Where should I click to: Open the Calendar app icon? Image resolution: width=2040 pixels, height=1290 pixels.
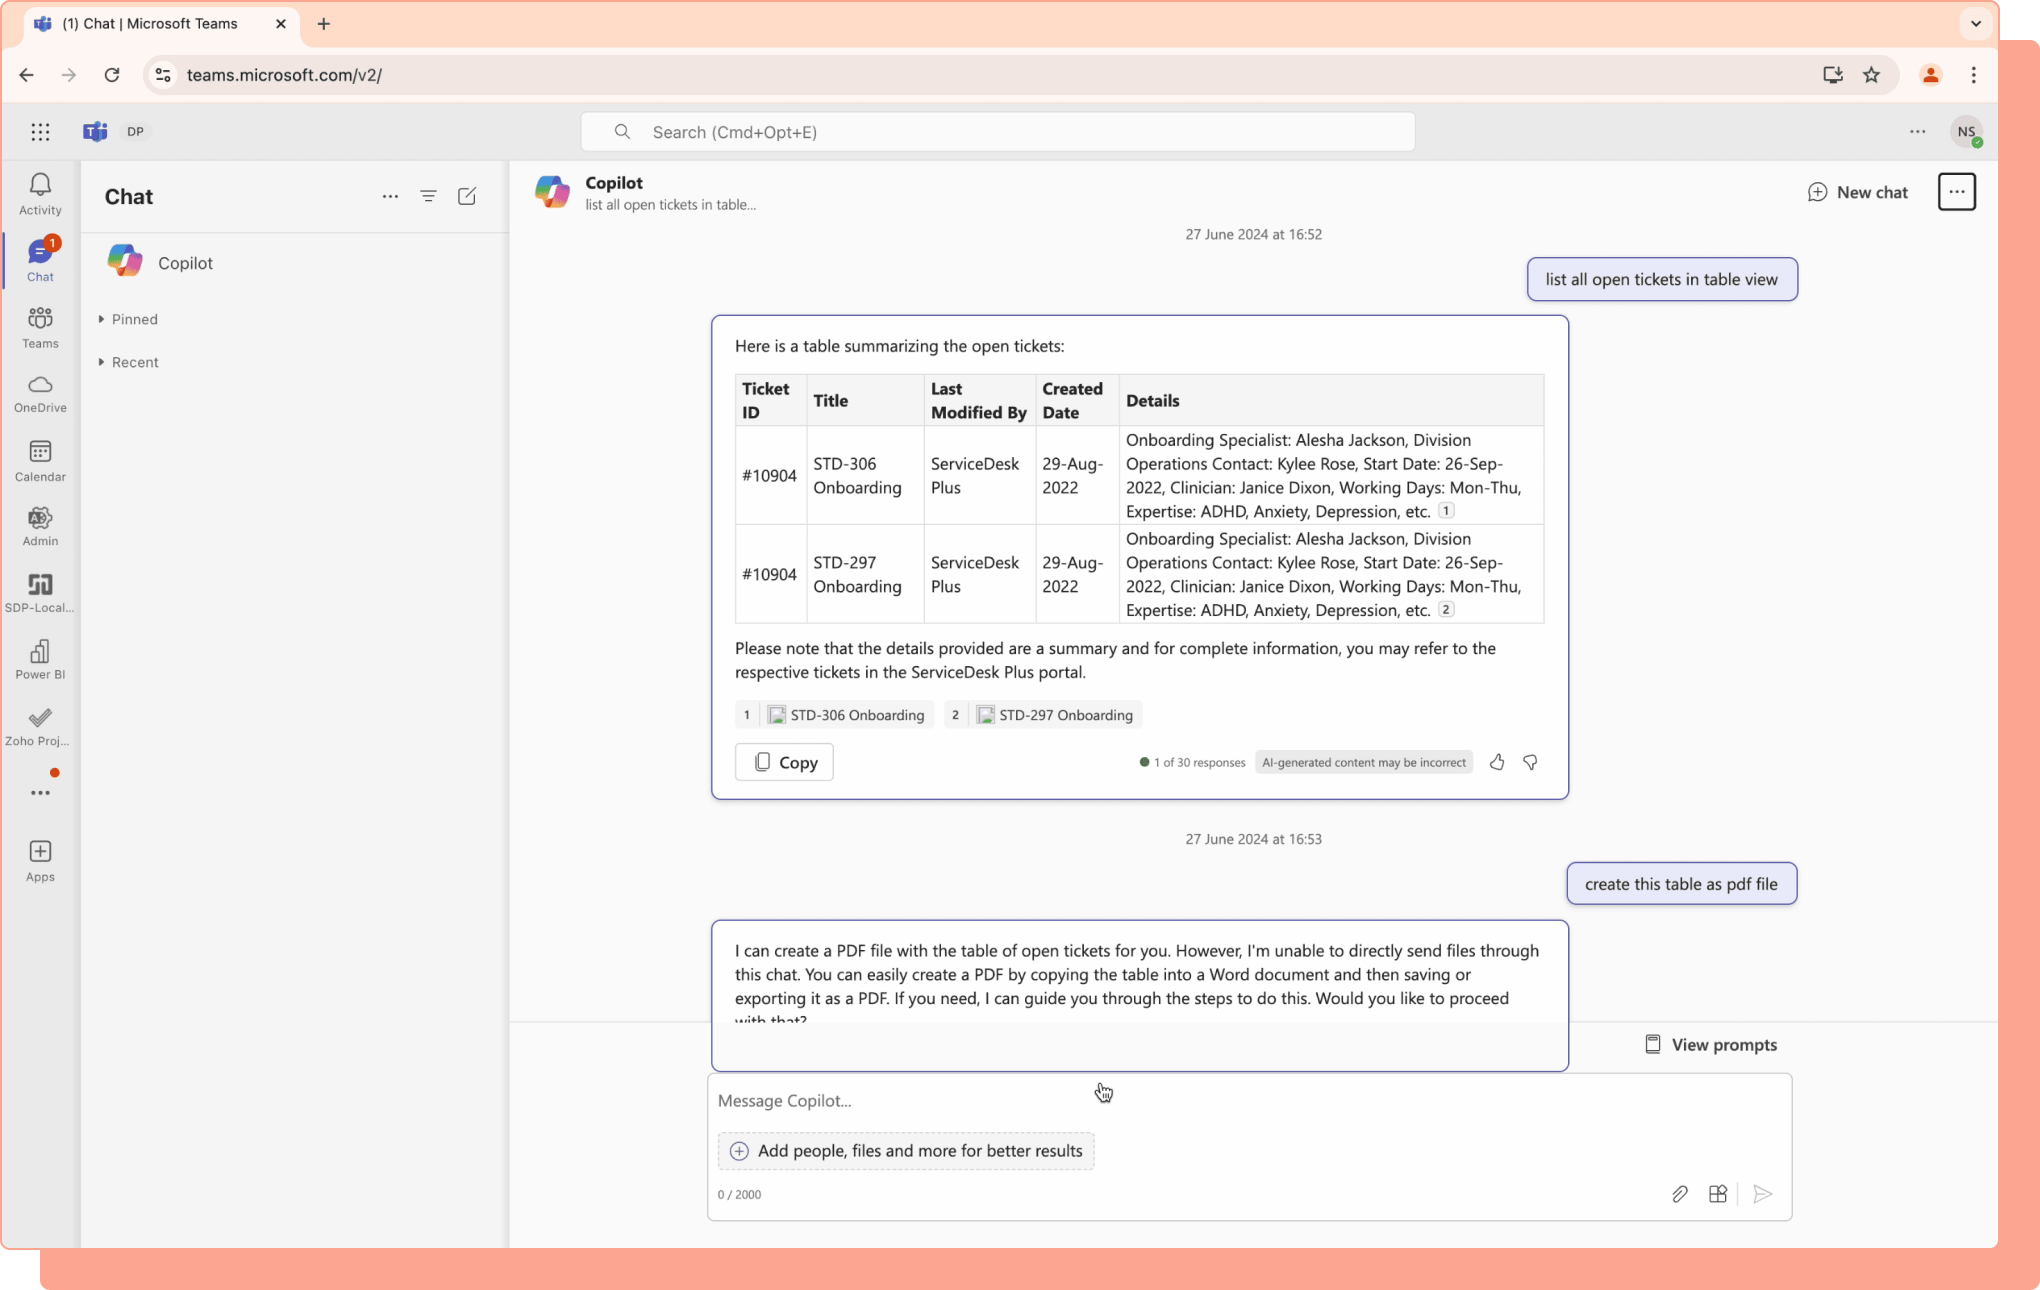click(40, 460)
